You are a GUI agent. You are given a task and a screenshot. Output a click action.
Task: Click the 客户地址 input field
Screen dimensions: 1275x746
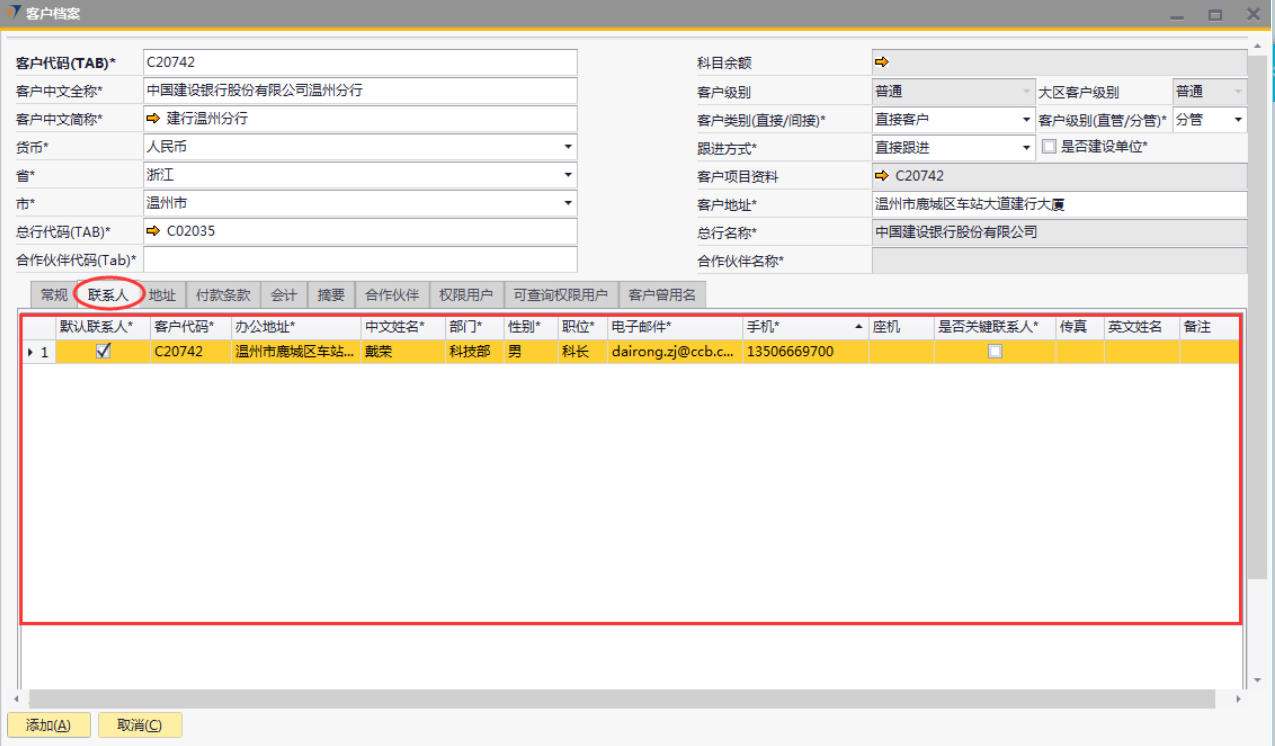(1058, 204)
